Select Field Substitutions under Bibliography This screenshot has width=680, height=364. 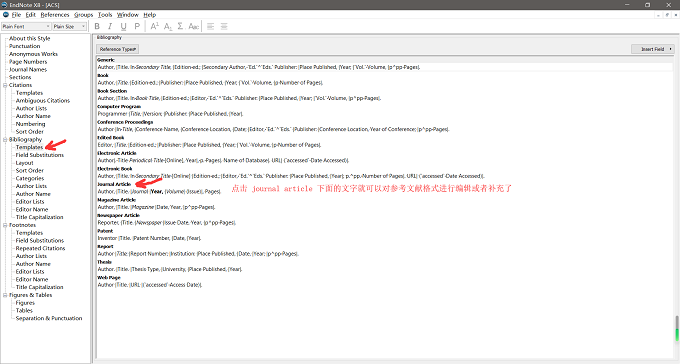tap(40, 155)
